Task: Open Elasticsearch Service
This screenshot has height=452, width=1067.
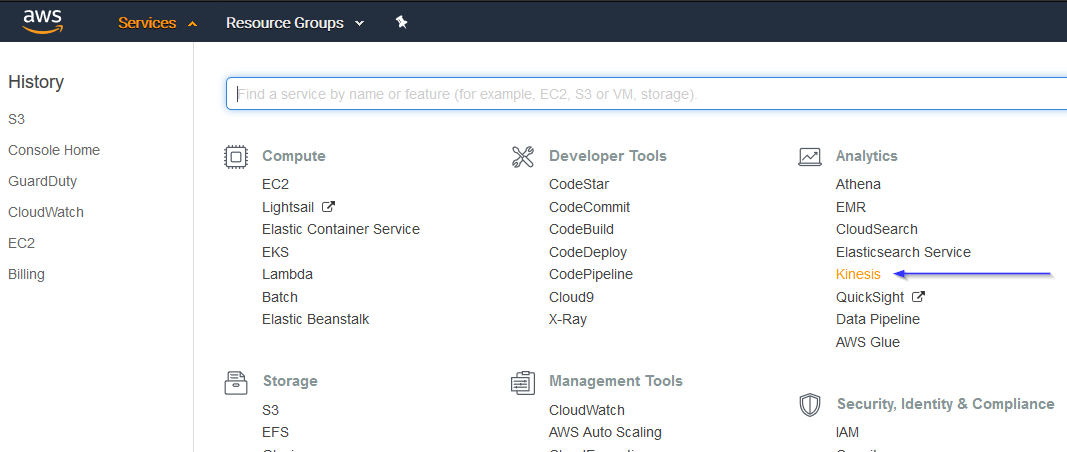Action: point(903,252)
